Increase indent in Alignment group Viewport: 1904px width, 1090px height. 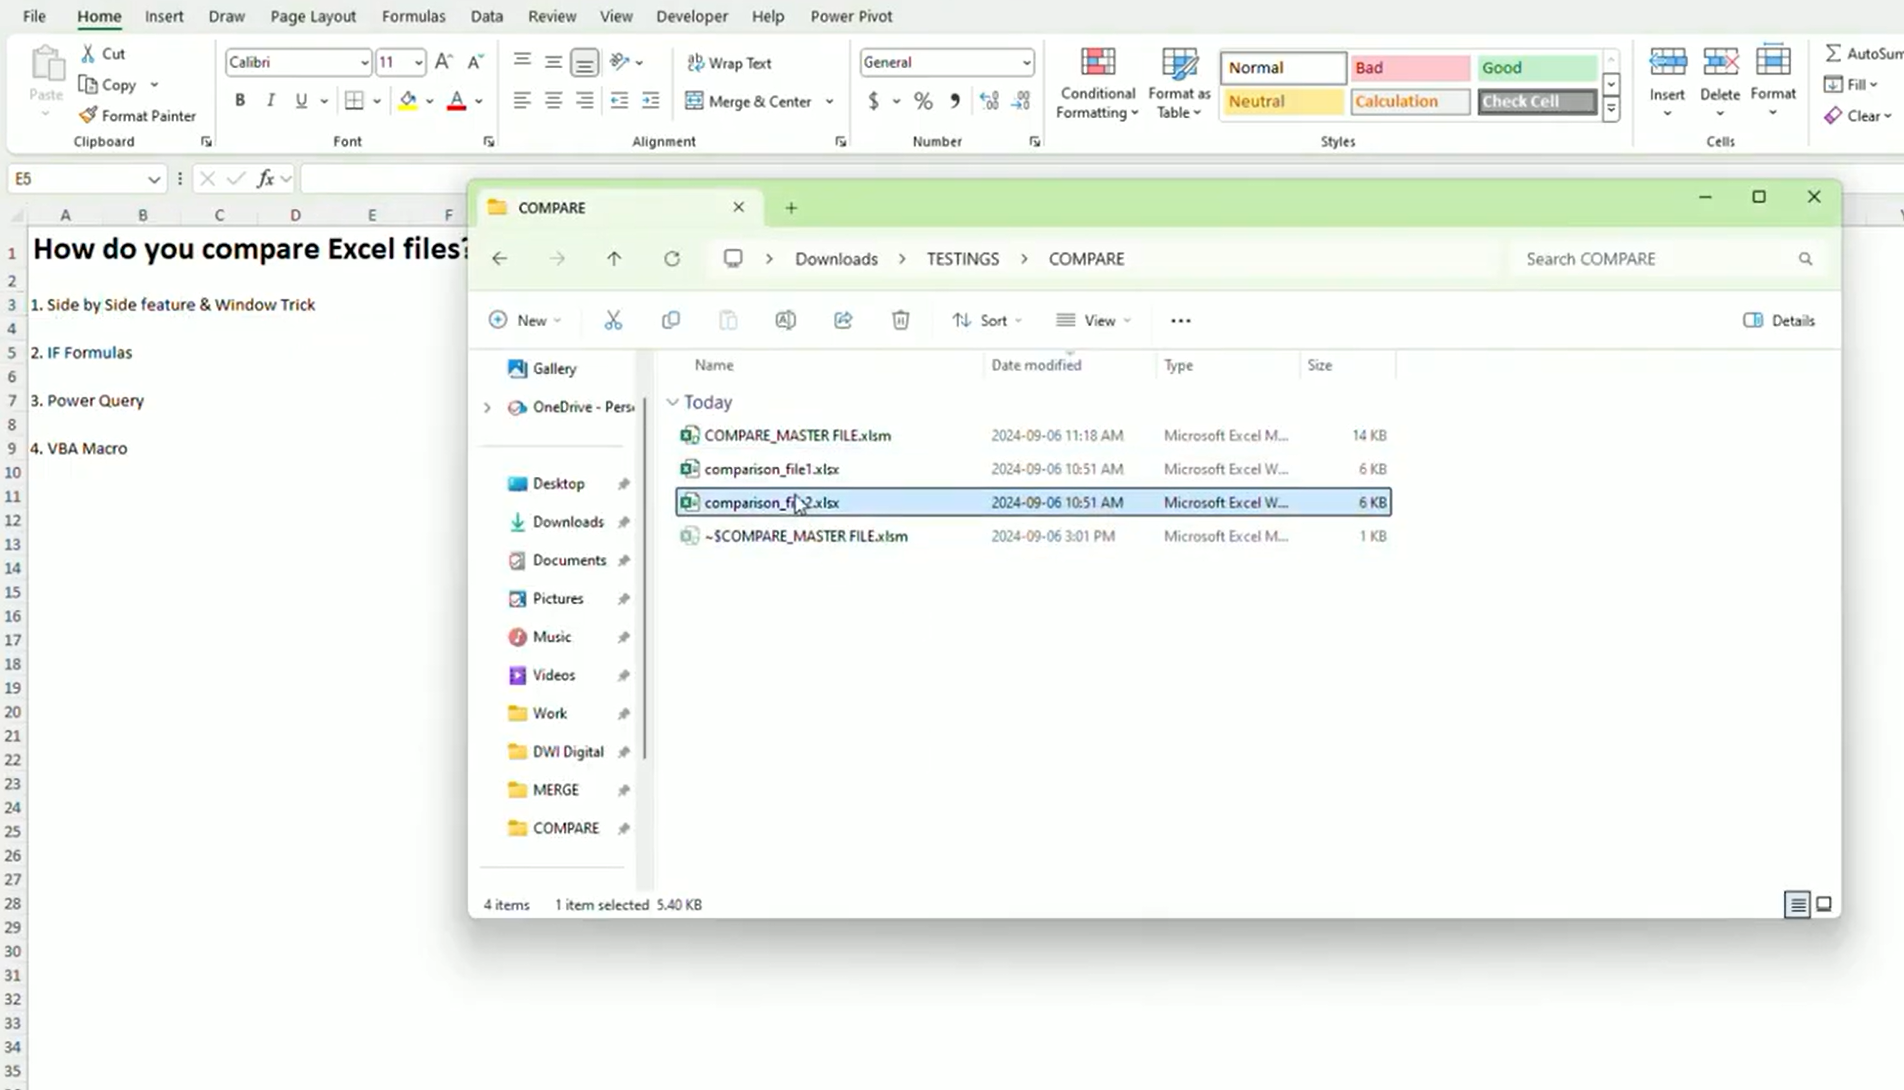coord(651,101)
